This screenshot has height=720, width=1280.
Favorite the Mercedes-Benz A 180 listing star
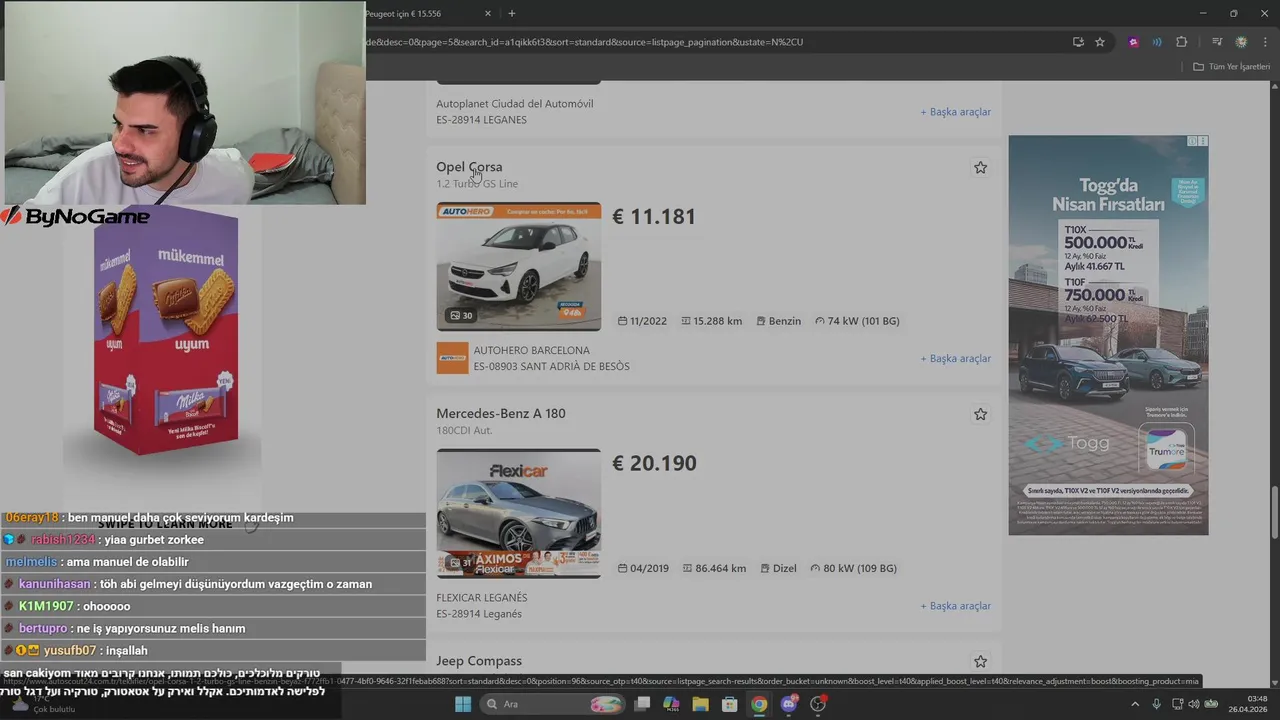pyautogui.click(x=980, y=414)
